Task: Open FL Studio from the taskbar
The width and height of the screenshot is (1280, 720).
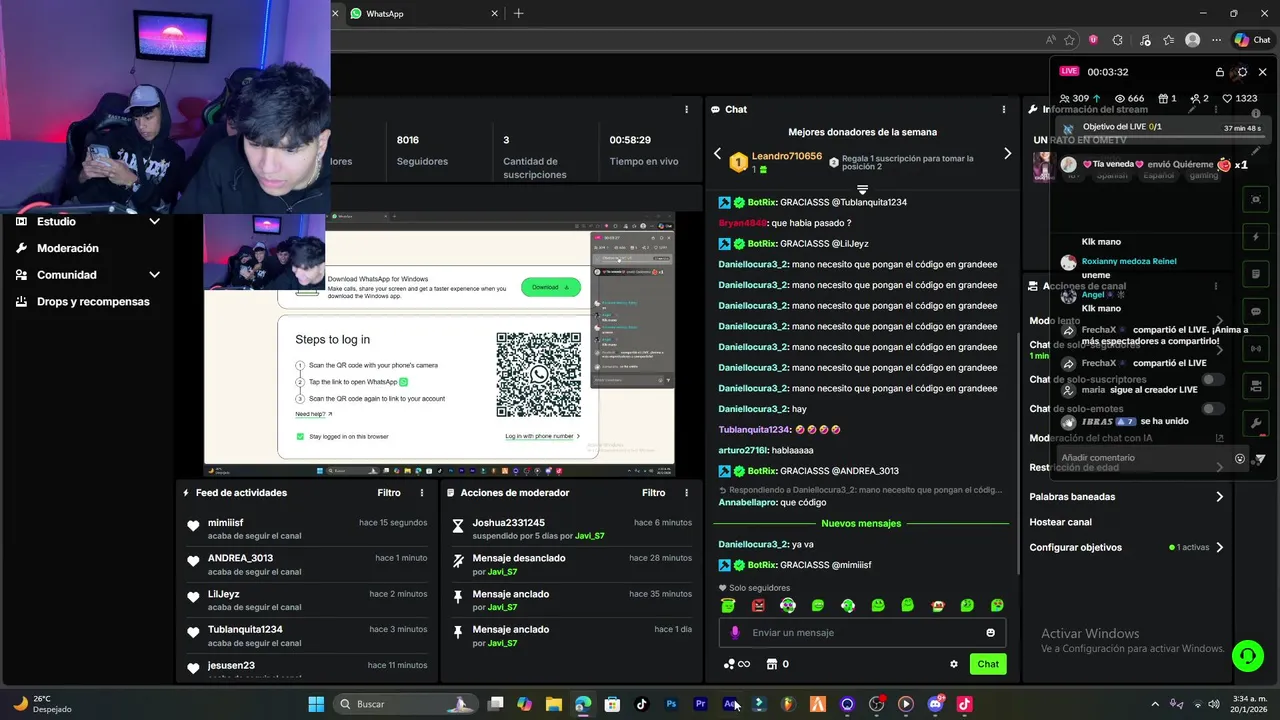Action: coord(788,704)
